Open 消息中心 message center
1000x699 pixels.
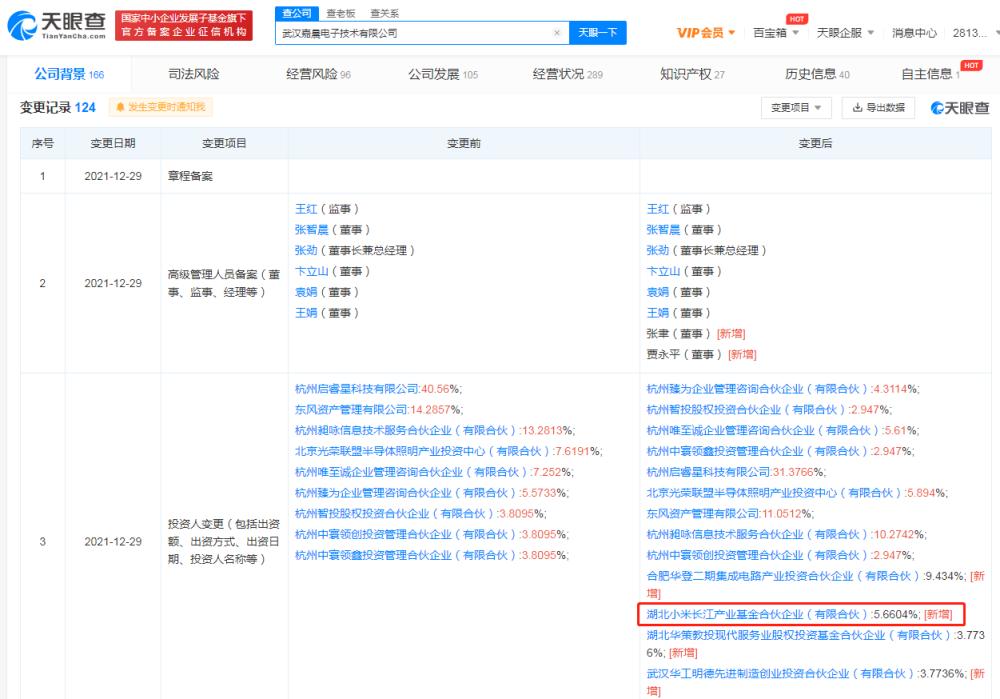(x=914, y=33)
